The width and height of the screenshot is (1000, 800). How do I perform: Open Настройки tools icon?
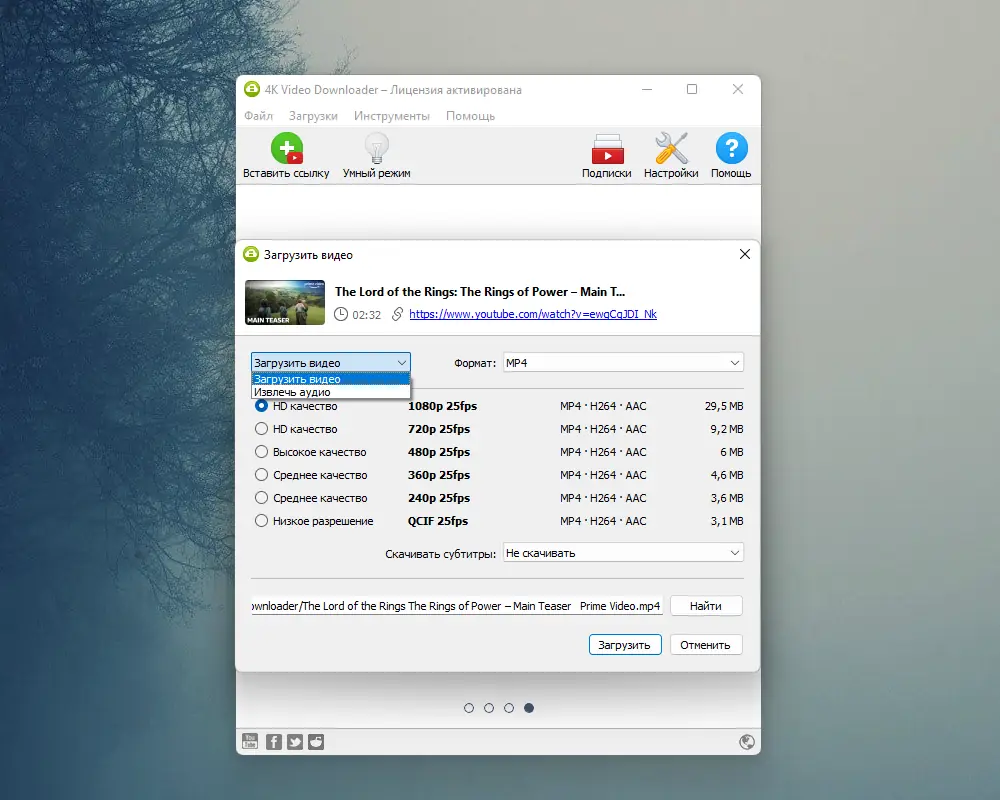[x=671, y=149]
